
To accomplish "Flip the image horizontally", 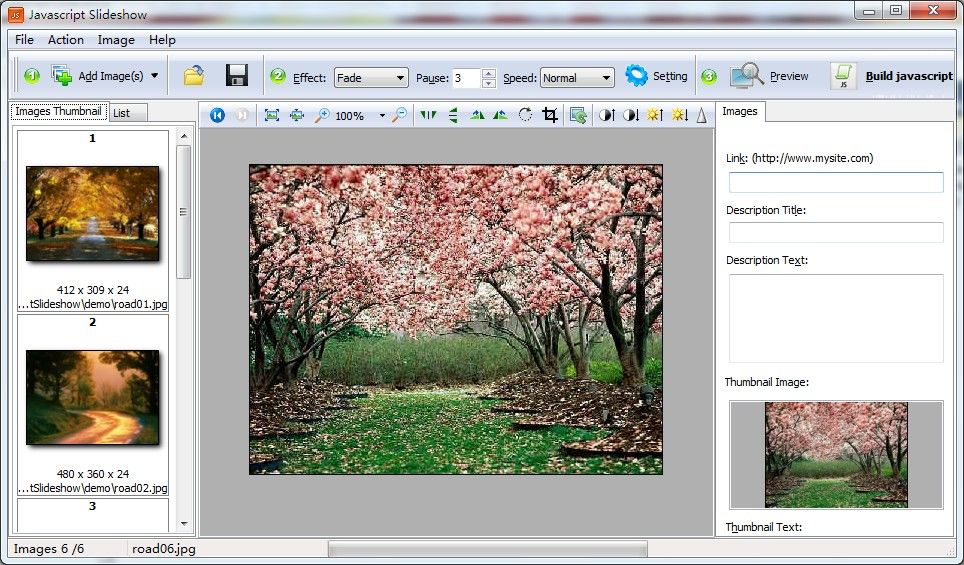I will [429, 115].
